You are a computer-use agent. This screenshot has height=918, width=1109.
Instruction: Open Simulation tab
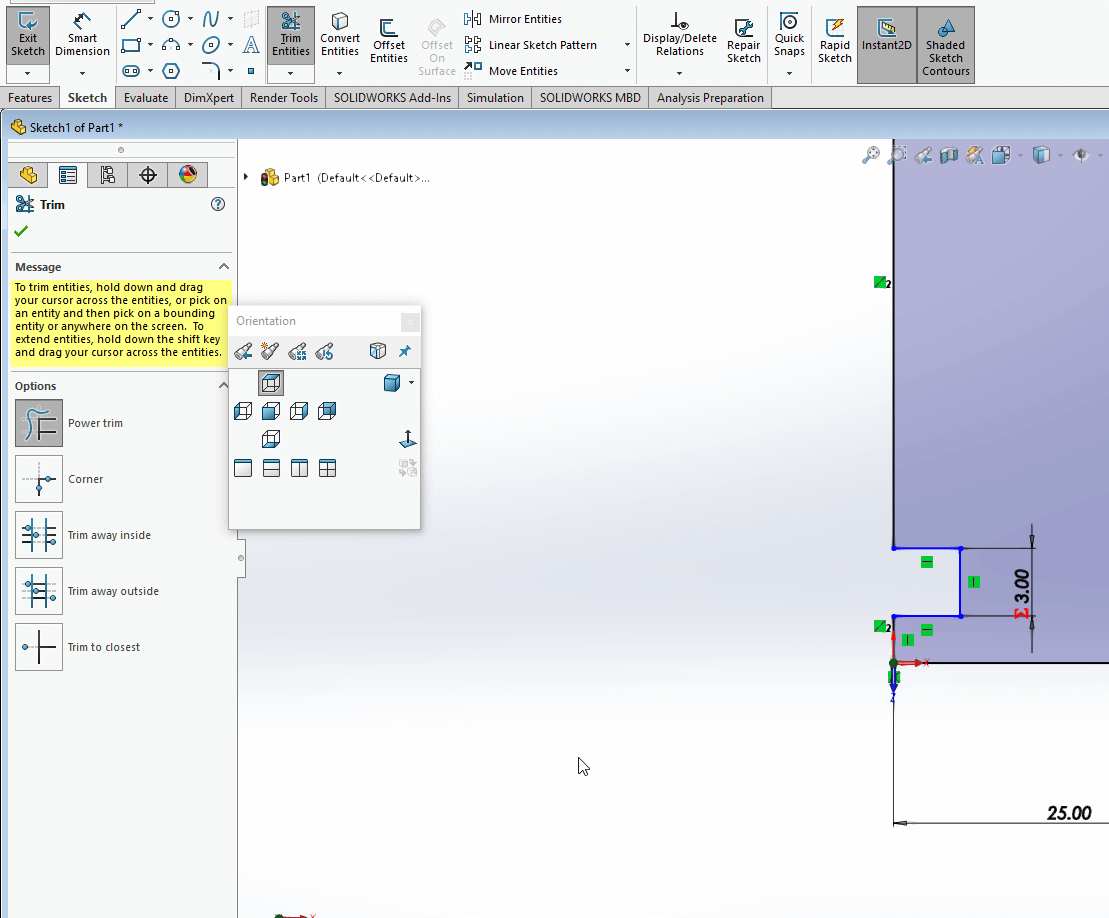click(495, 98)
